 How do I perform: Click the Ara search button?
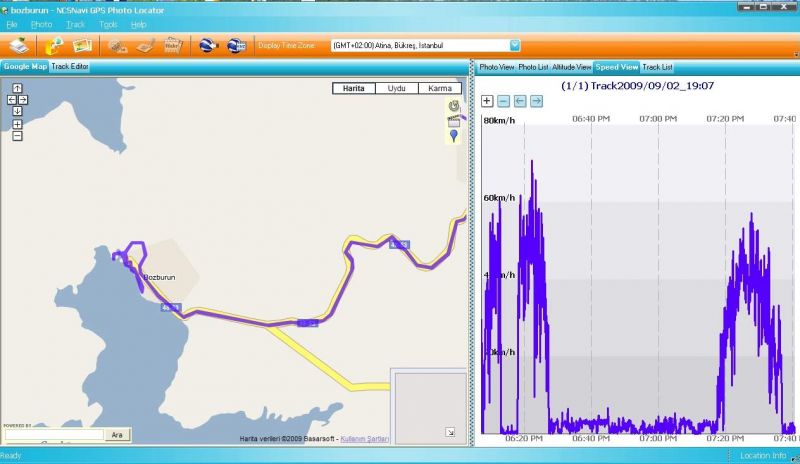point(117,435)
